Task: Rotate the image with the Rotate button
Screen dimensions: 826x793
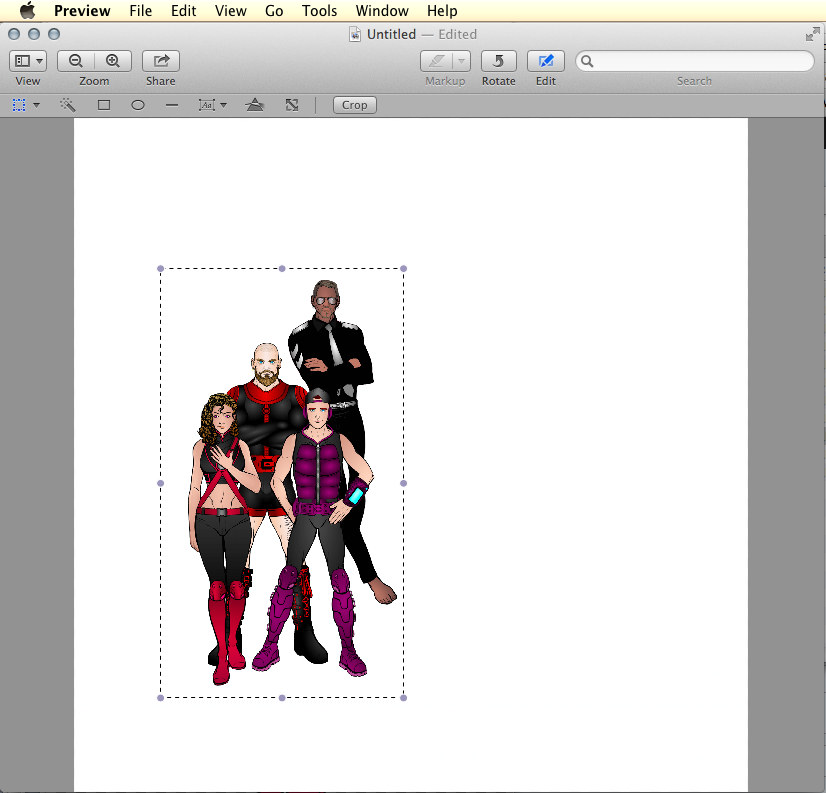Action: pyautogui.click(x=498, y=61)
